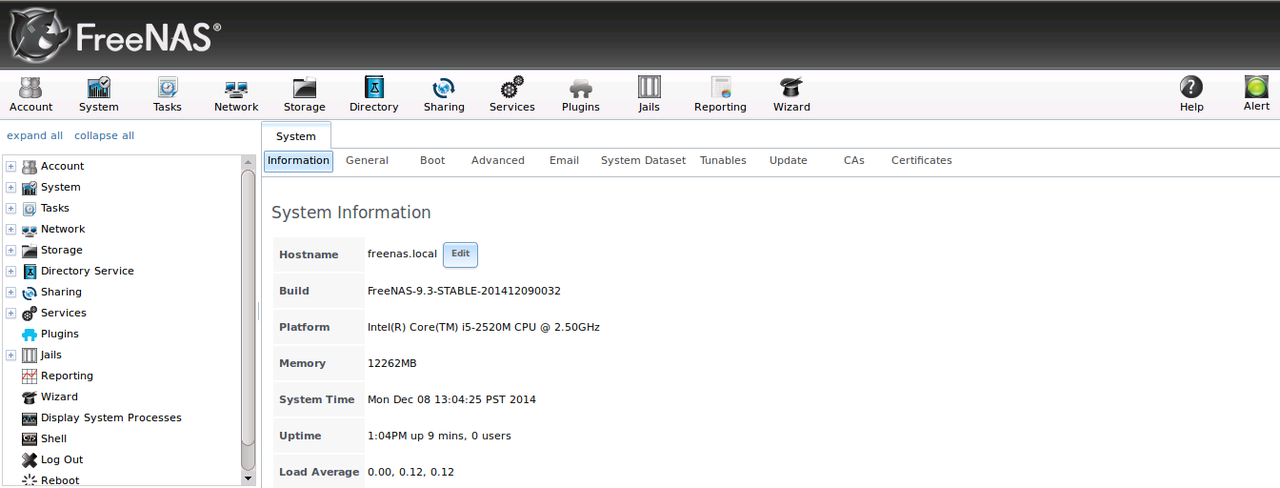Expand the Network tree node
1280x488 pixels.
pyautogui.click(x=11, y=229)
